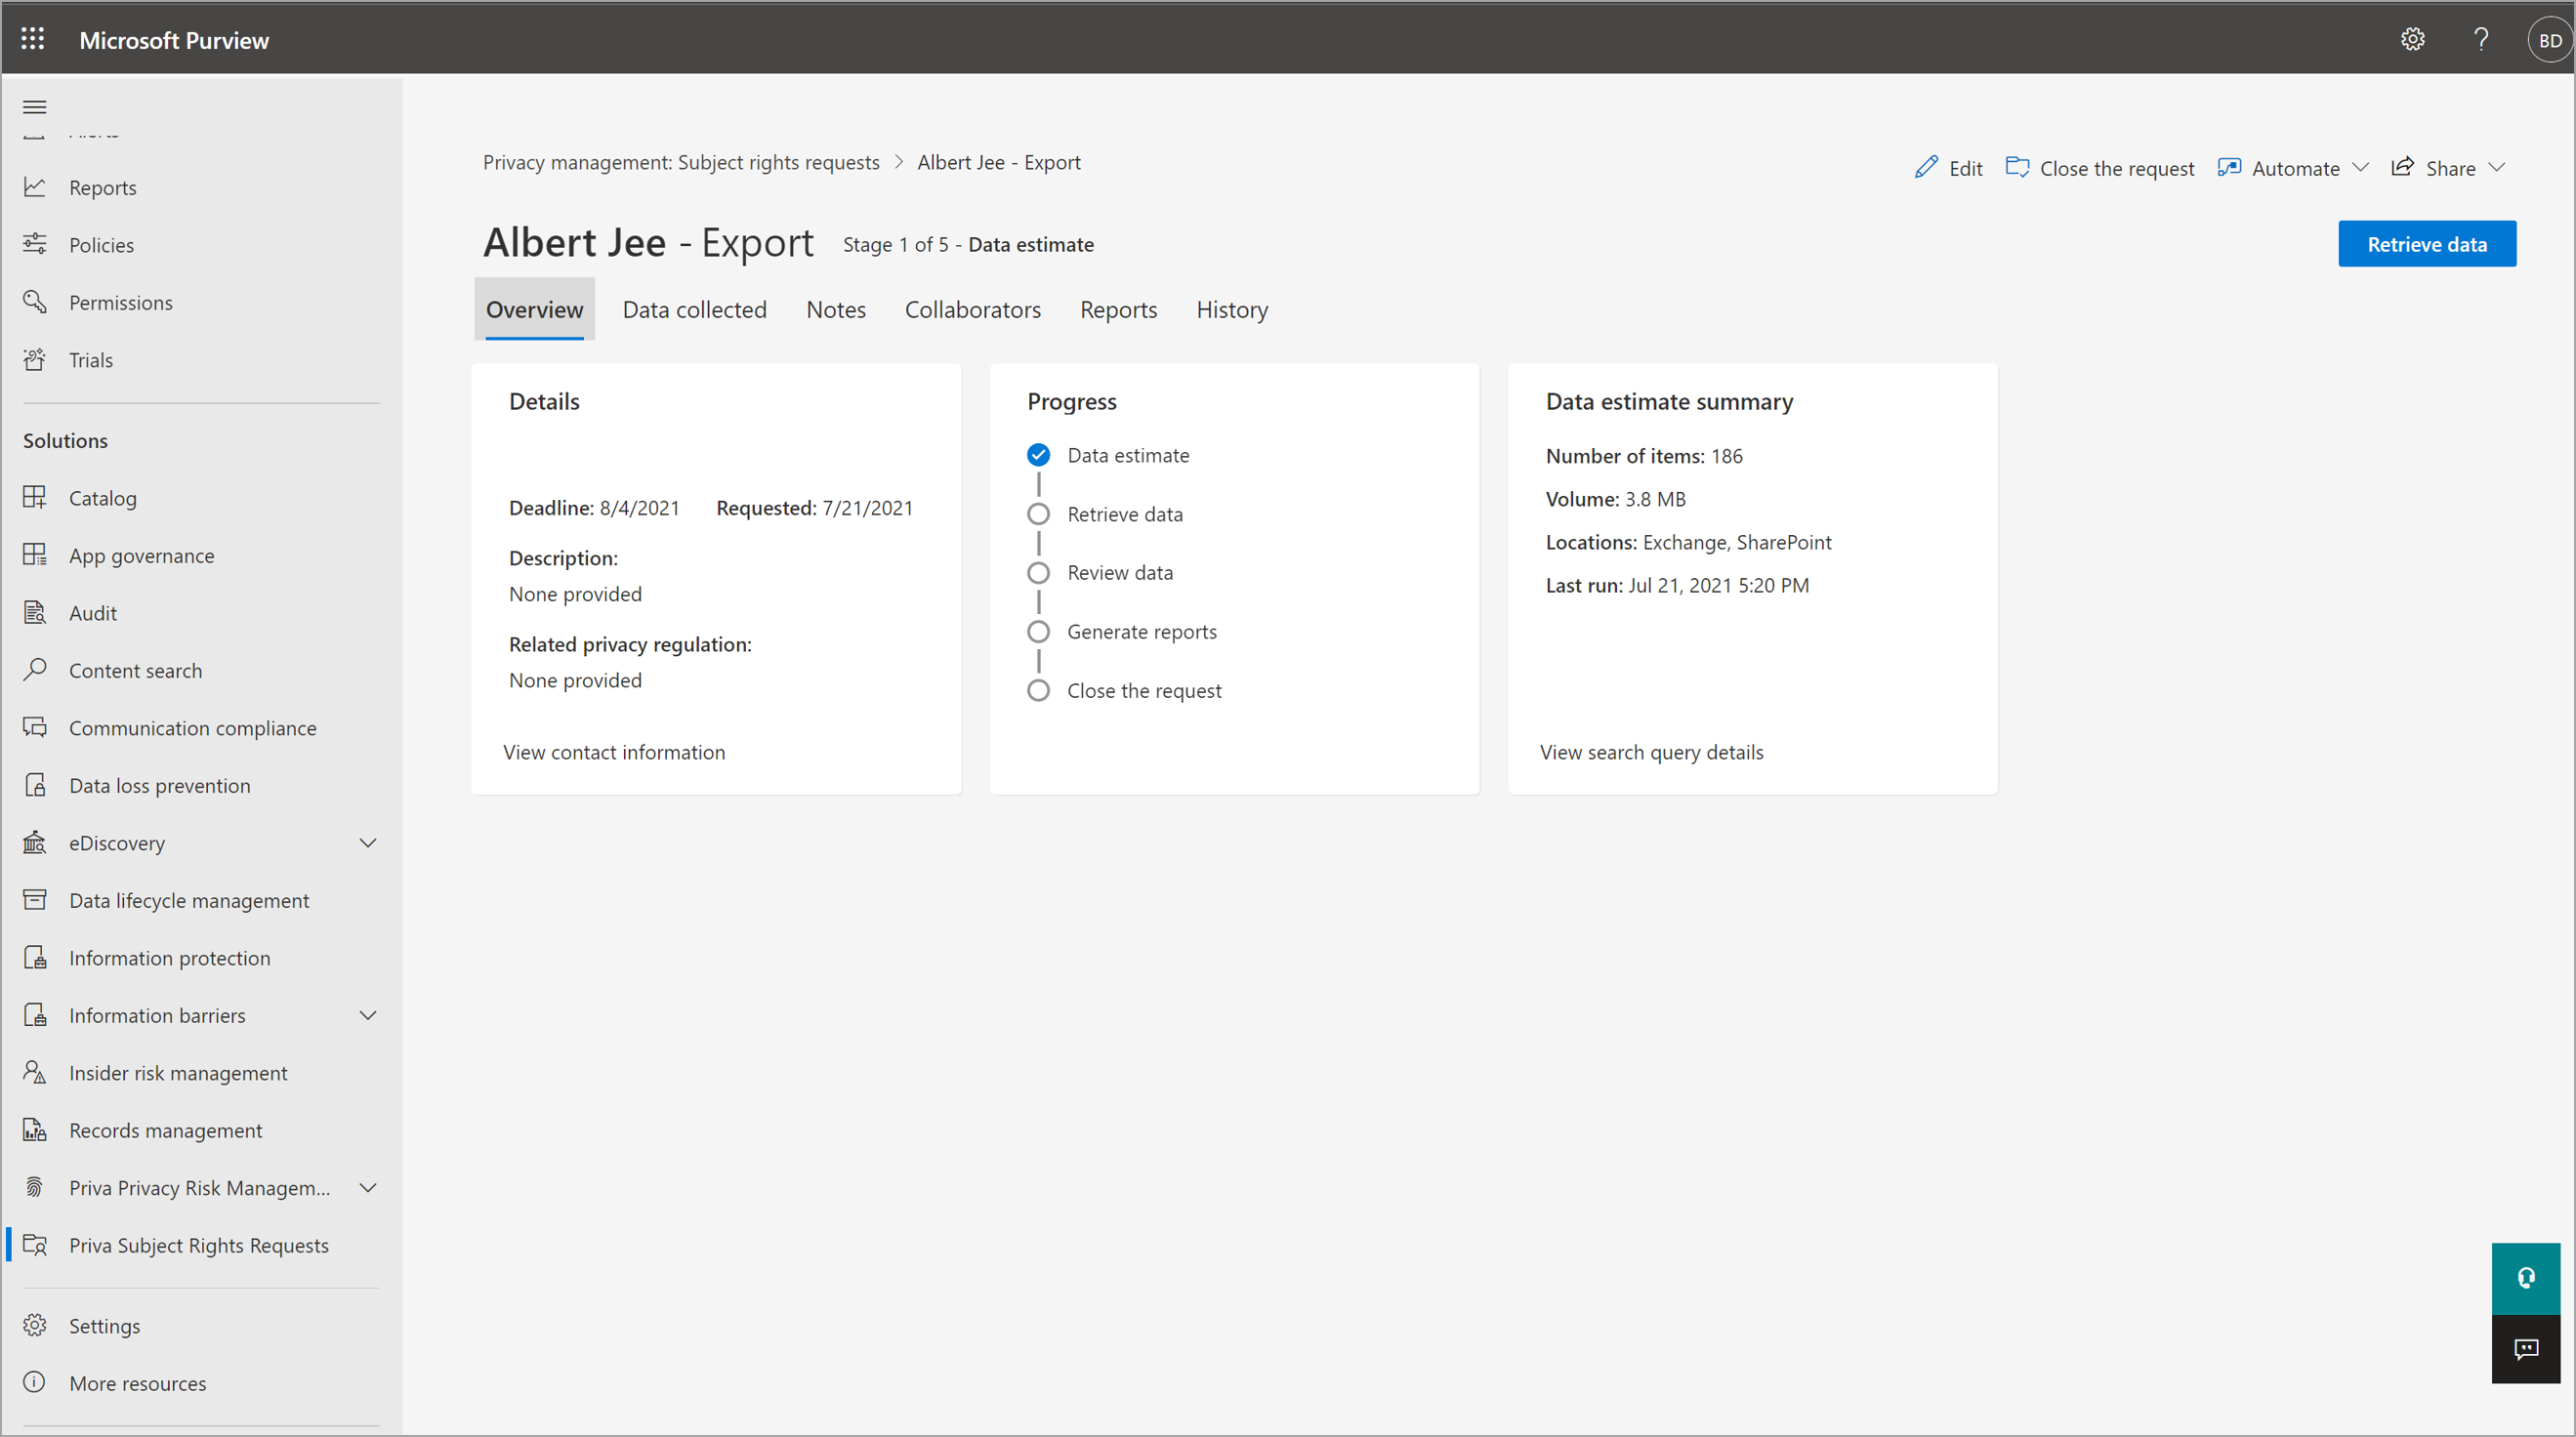Select the Data estimate completed checkbox
This screenshot has height=1437, width=2576.
[x=1039, y=455]
